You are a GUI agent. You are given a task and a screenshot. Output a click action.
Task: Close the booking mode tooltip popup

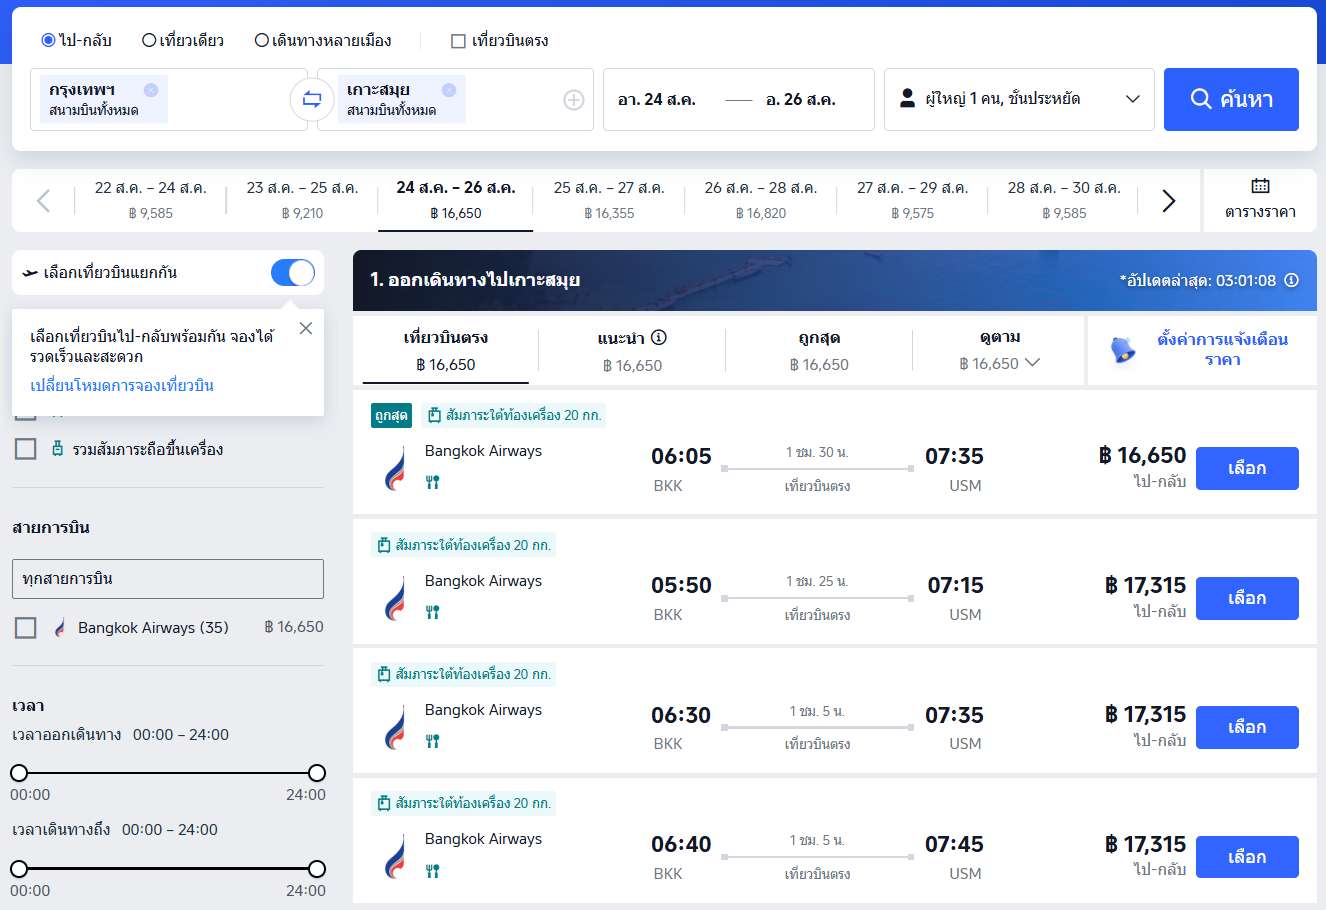[306, 328]
